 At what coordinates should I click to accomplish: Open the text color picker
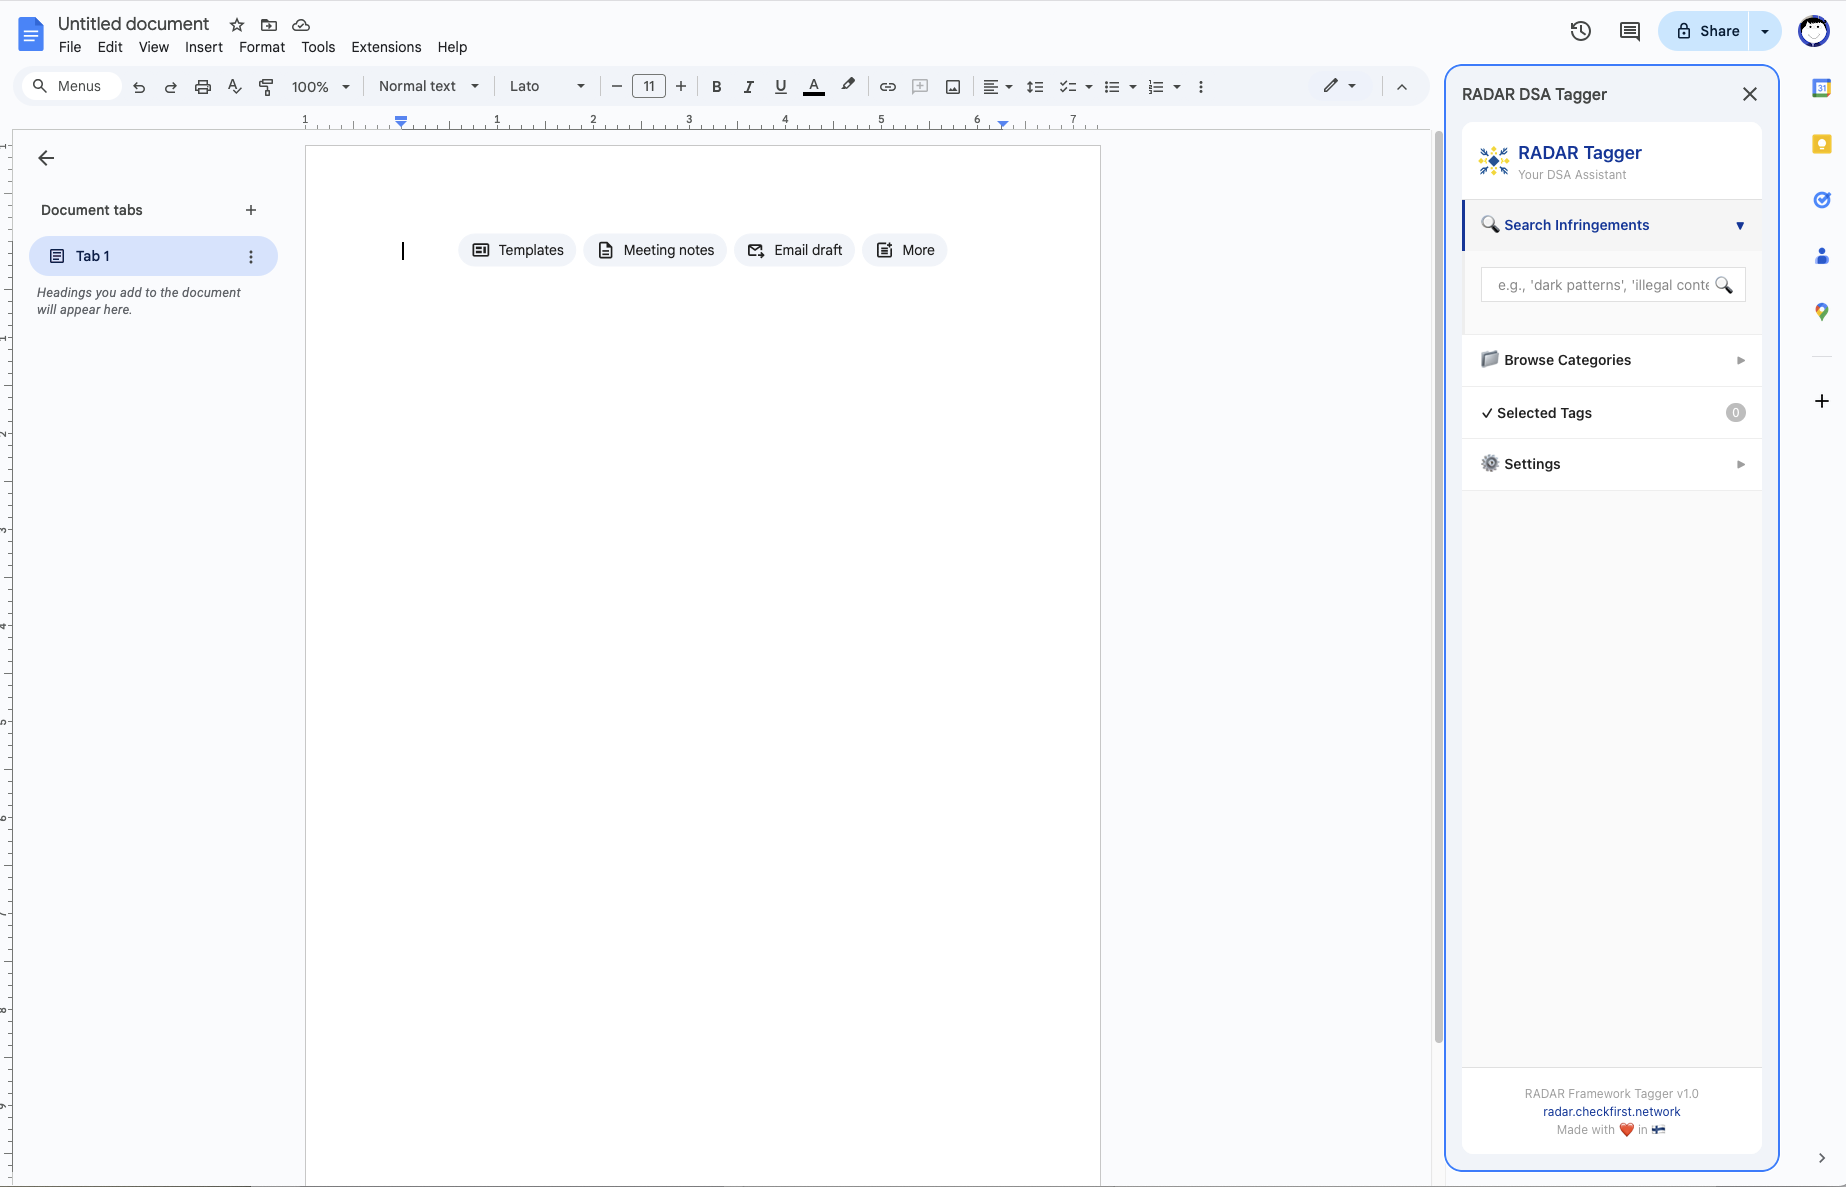tap(814, 87)
